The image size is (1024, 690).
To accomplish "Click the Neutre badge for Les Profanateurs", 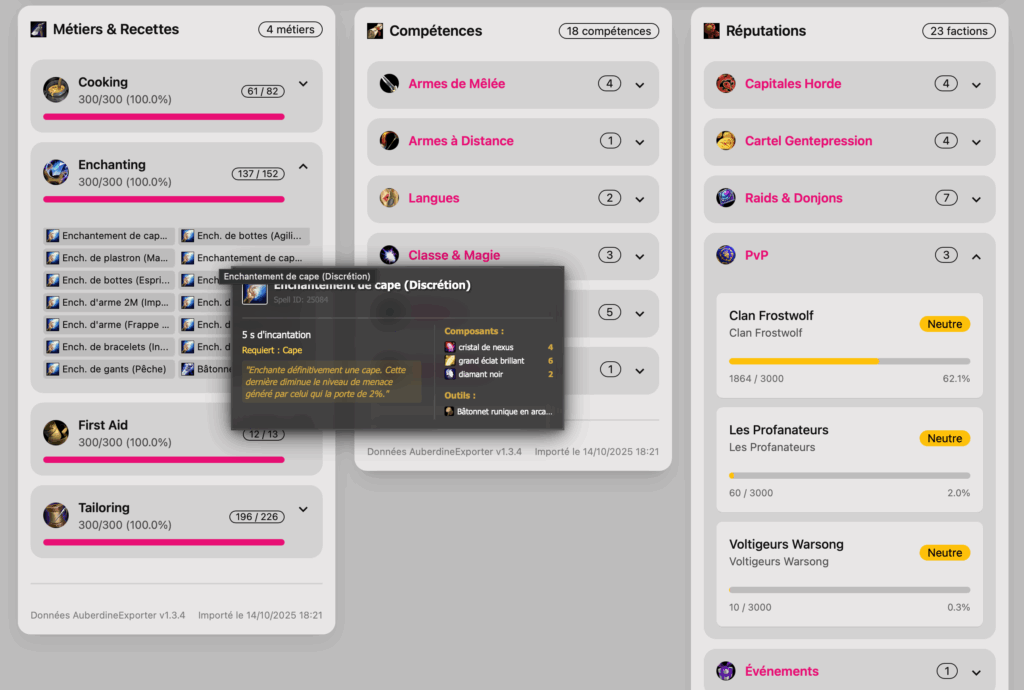I will click(x=944, y=438).
